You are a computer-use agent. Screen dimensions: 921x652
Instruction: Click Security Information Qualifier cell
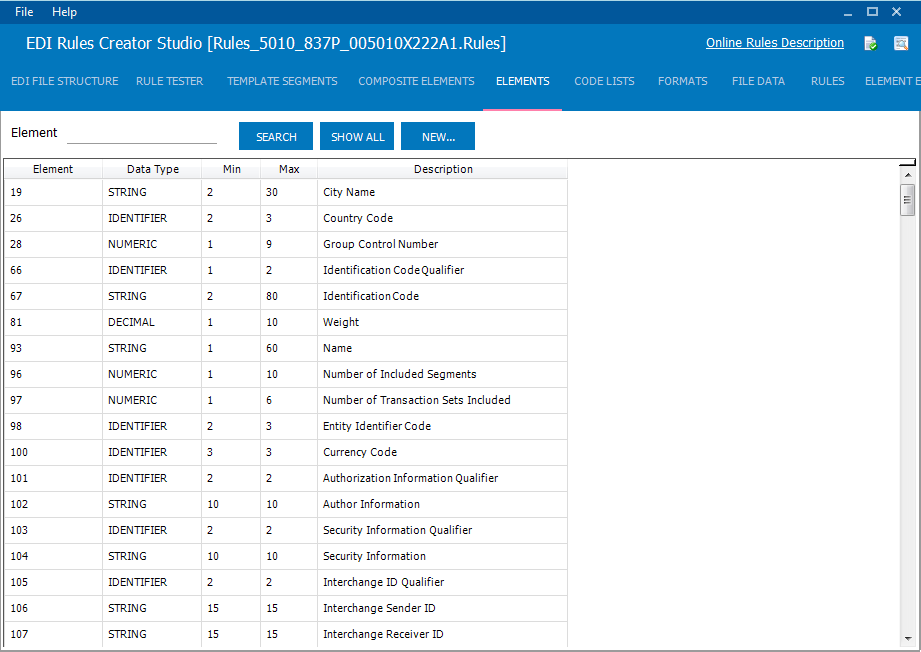click(443, 530)
